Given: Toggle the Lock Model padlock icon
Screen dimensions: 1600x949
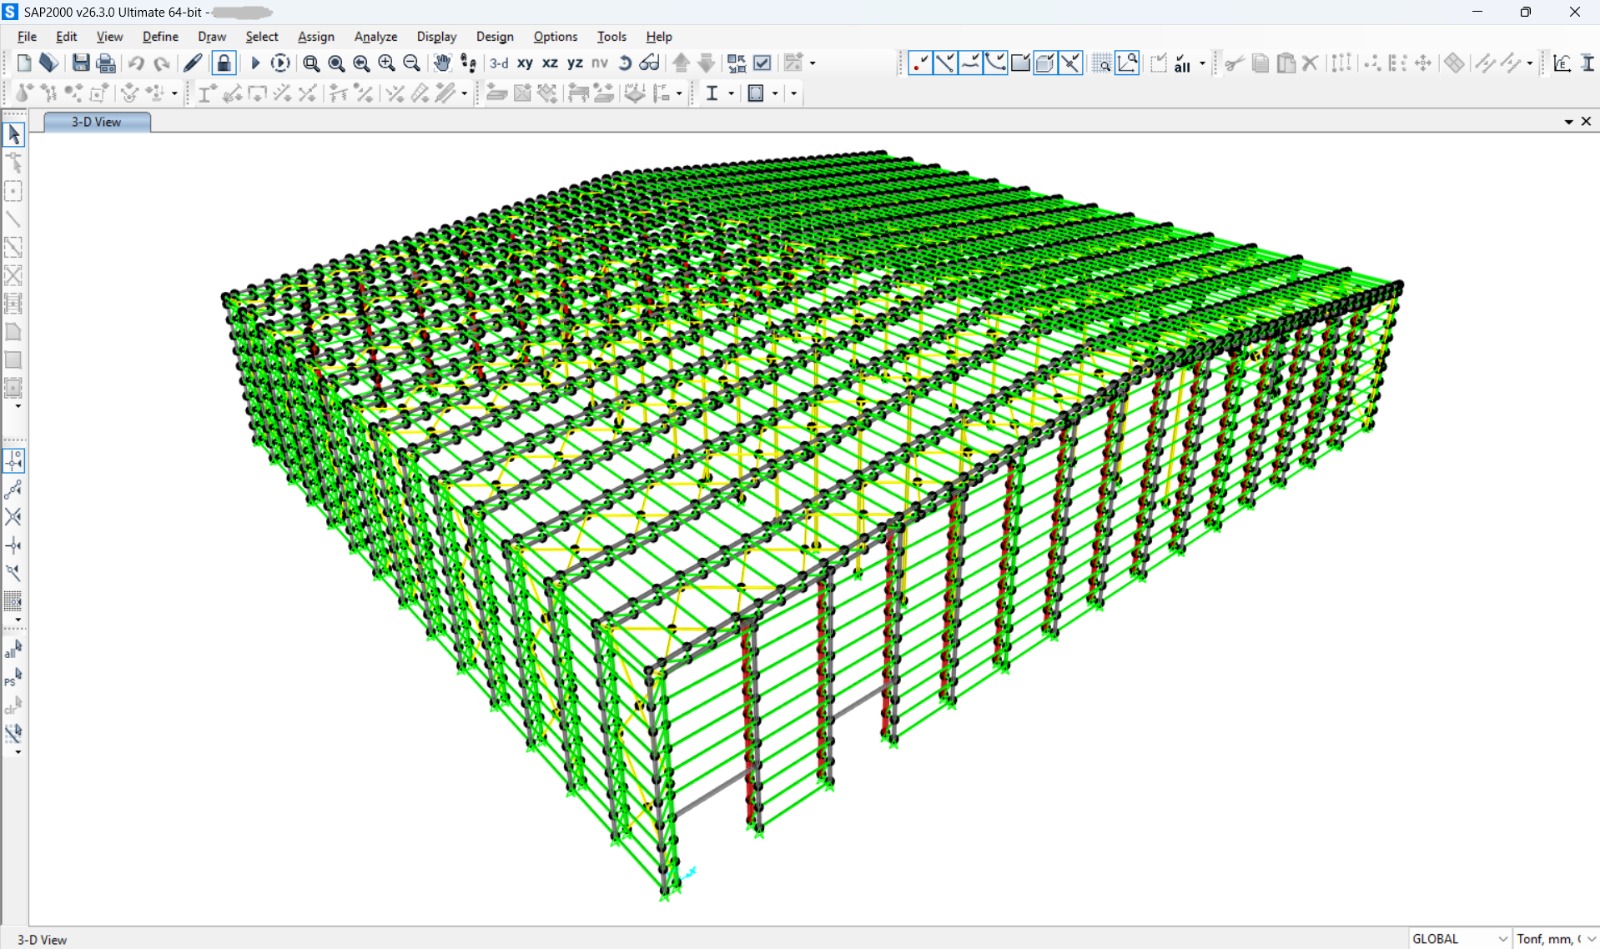Looking at the screenshot, I should [224, 63].
